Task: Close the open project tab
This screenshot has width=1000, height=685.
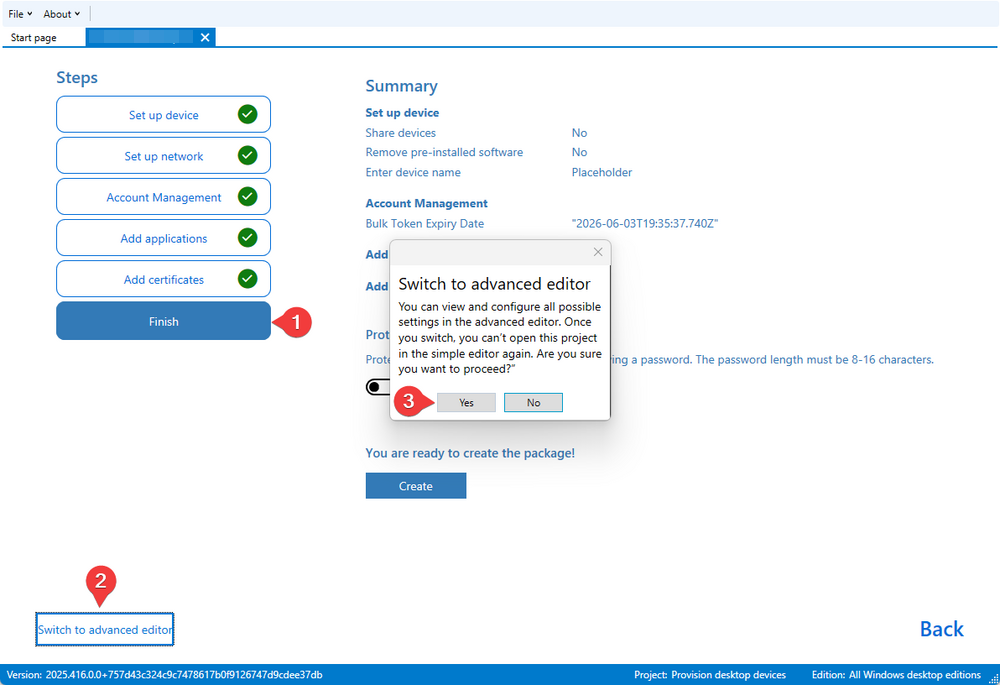Action: click(205, 37)
